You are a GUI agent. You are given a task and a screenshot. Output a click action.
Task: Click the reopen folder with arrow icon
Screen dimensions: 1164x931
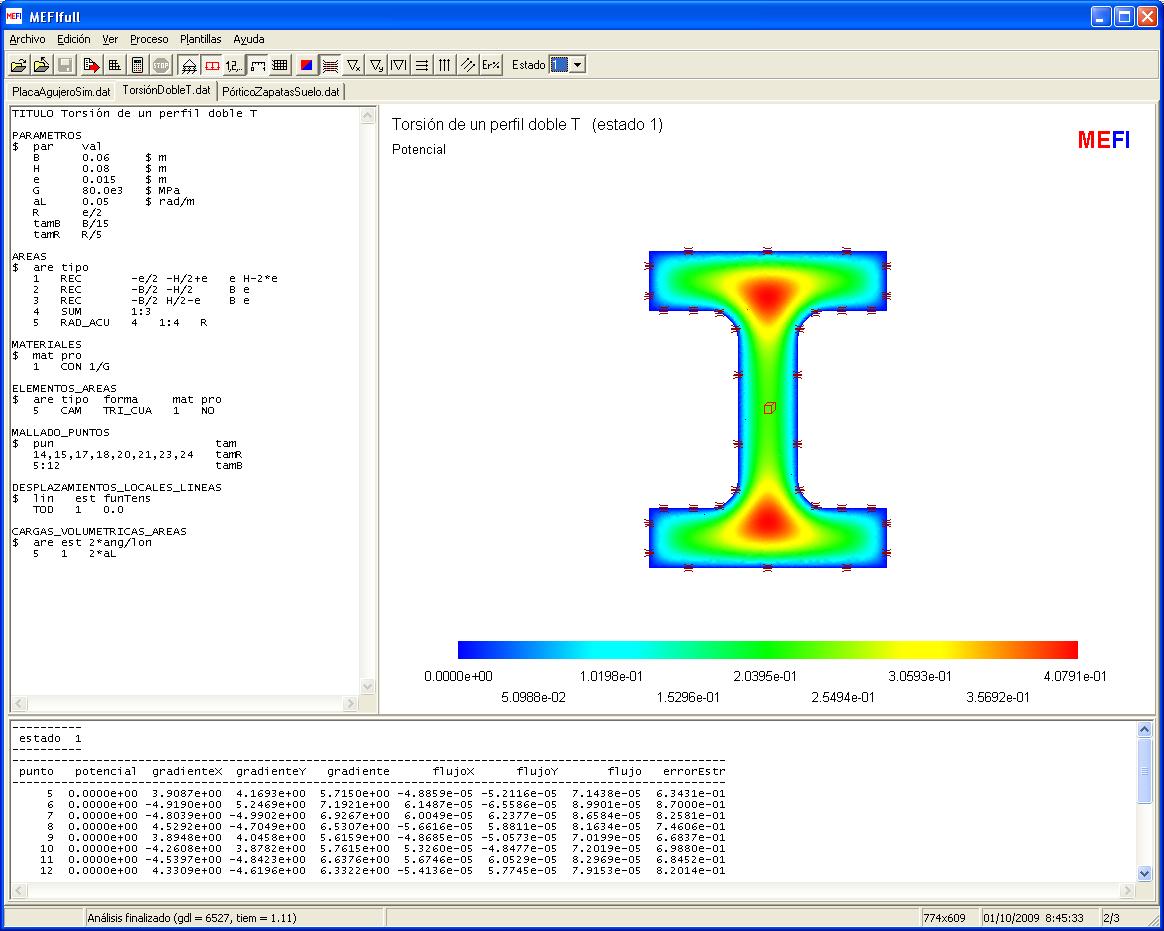pyautogui.click(x=42, y=65)
